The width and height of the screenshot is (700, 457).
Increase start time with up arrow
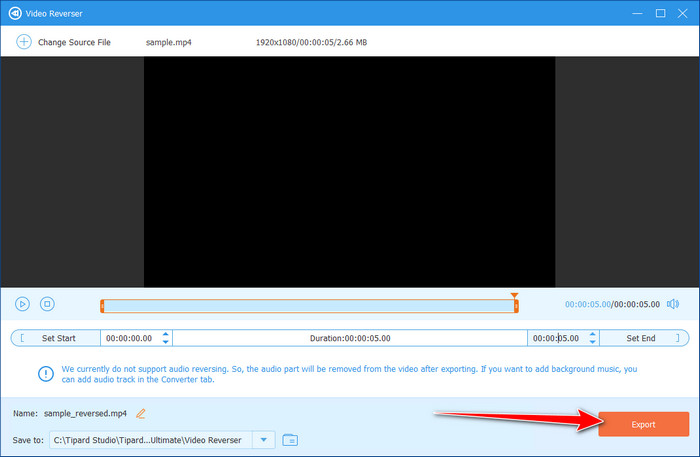[x=166, y=334]
